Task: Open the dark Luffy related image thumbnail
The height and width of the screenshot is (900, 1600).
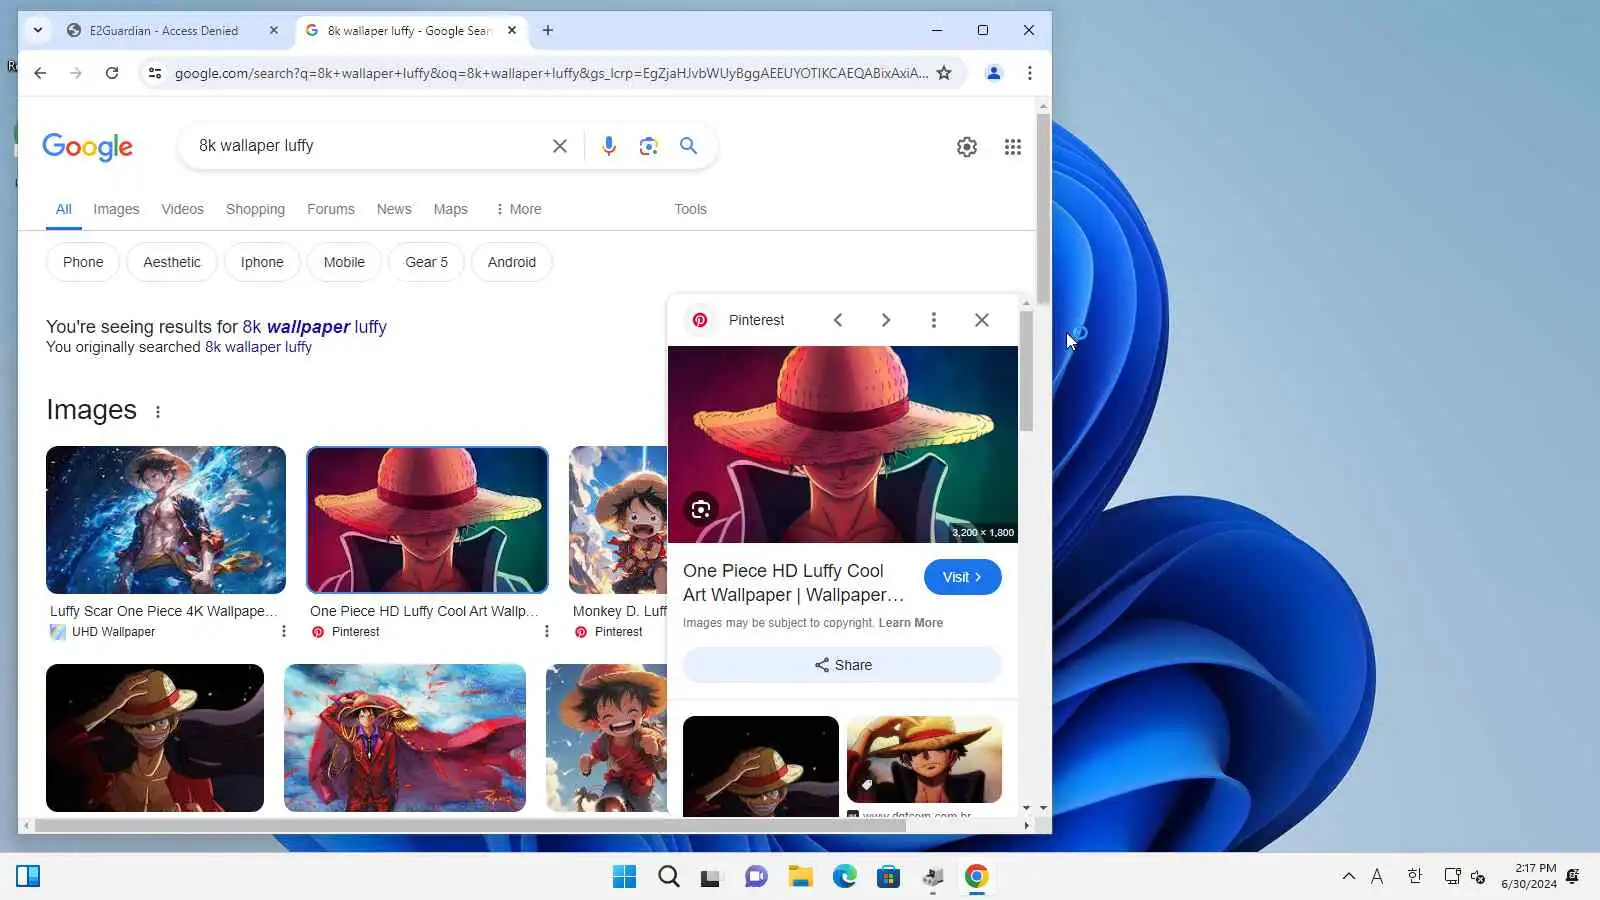Action: pos(761,766)
